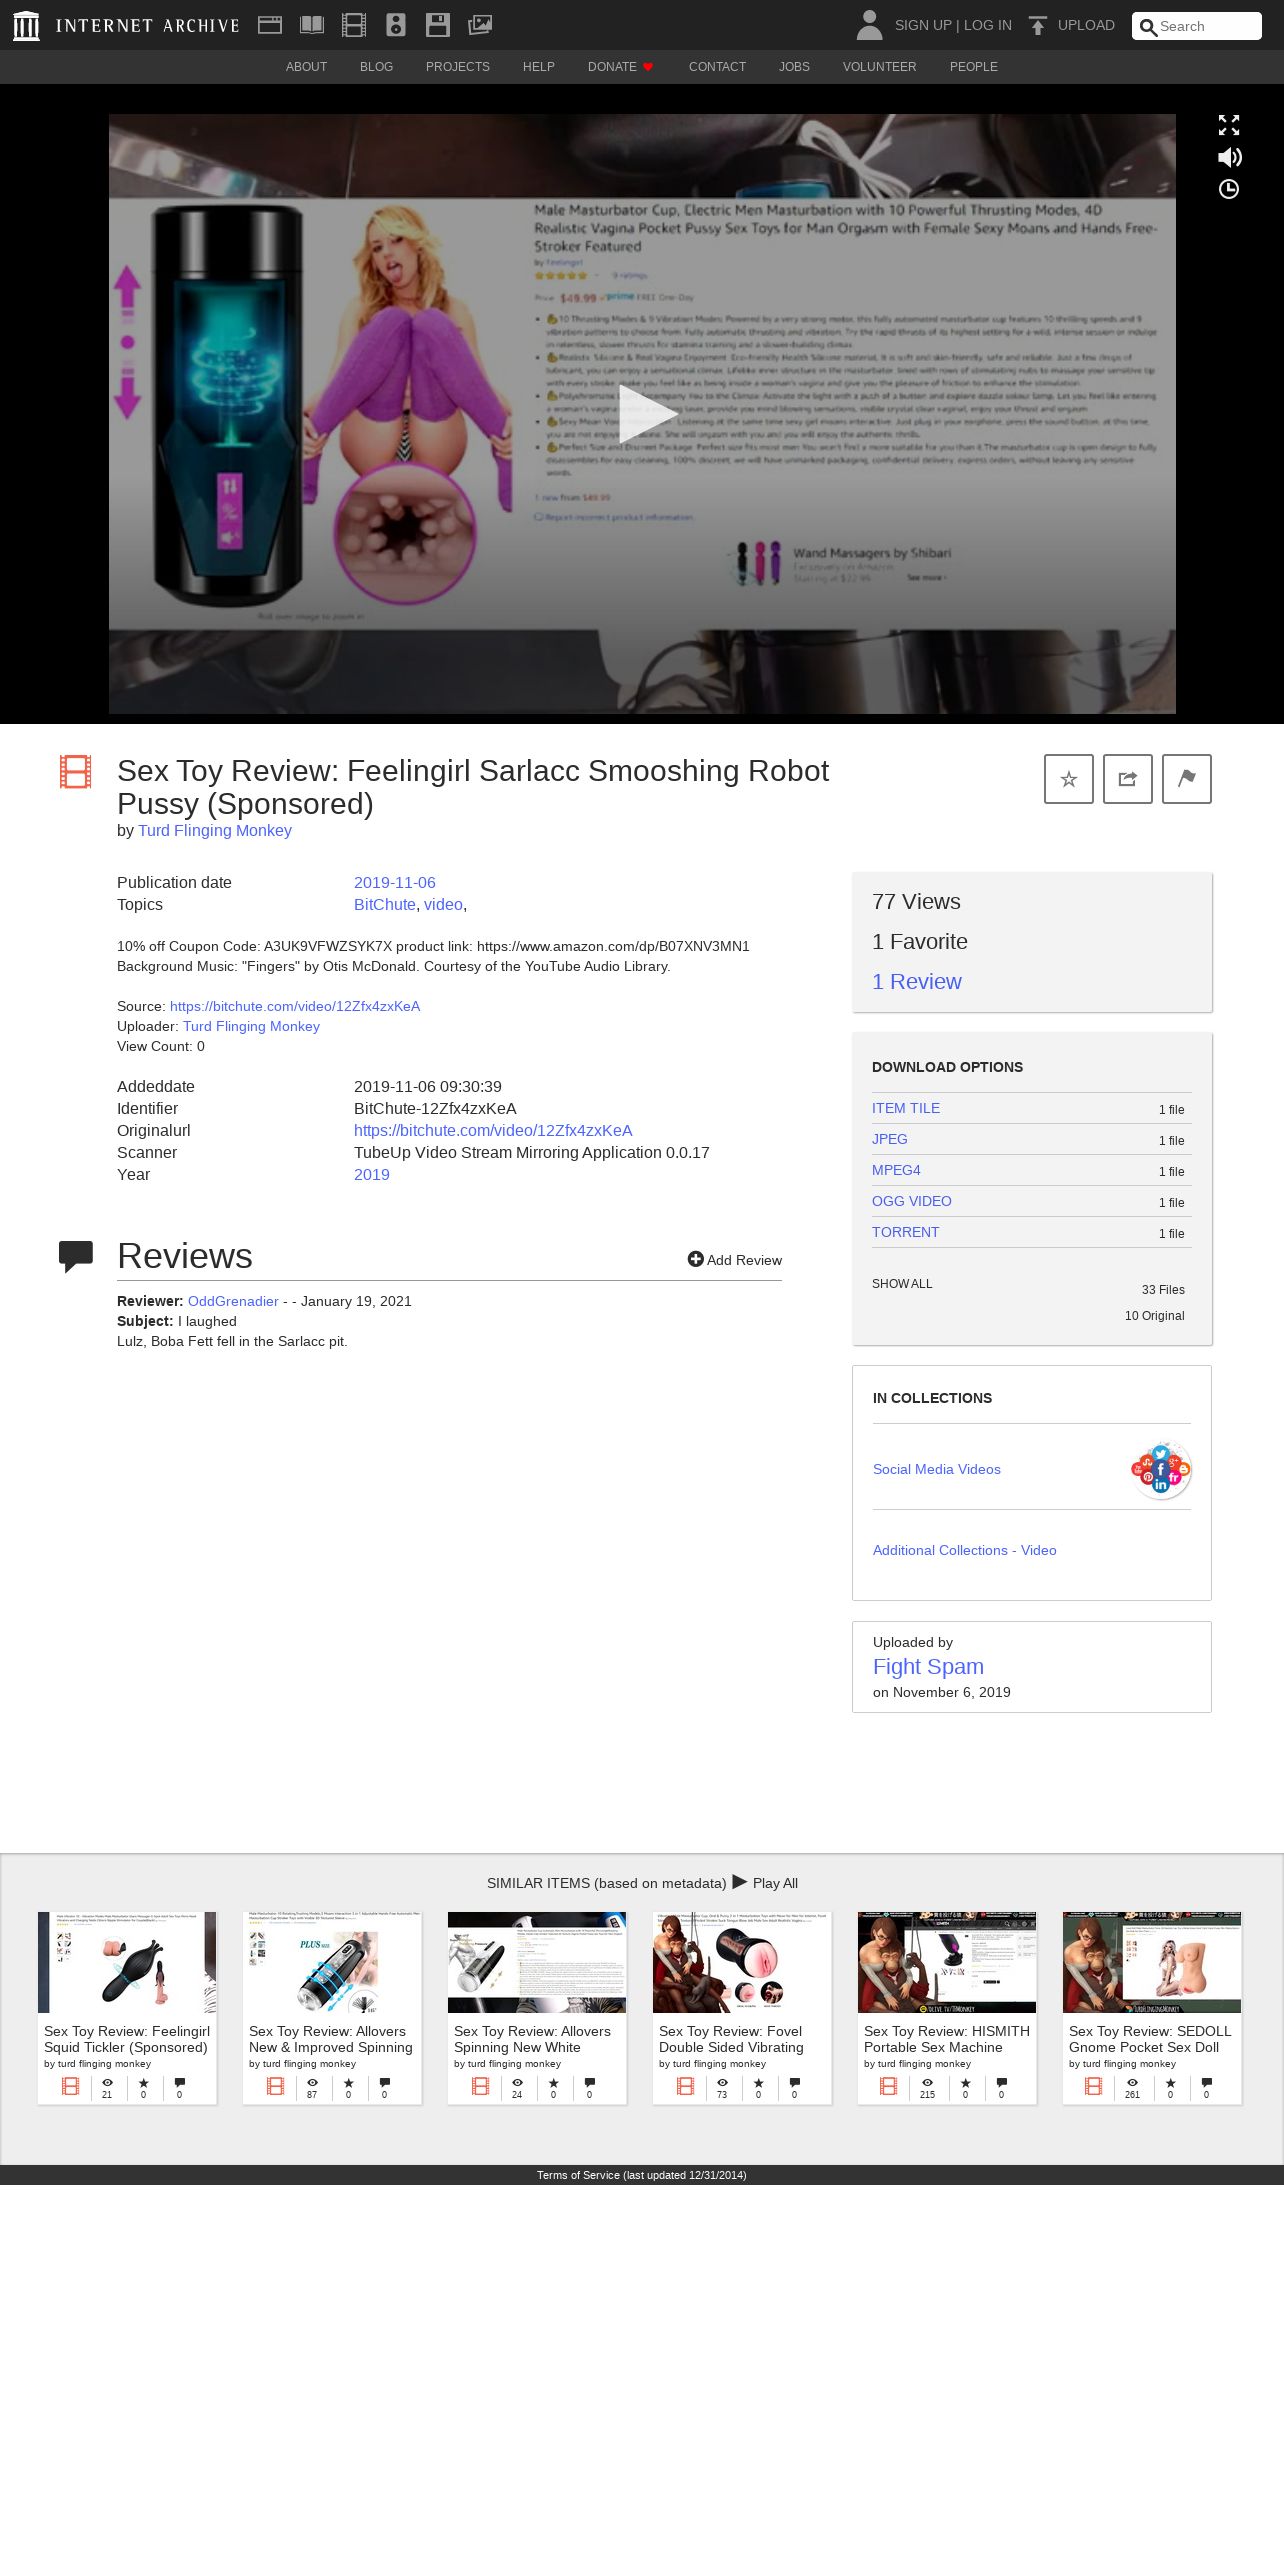Open the Audio speaker icon in top bar
1284x2568 pixels.
tap(396, 25)
